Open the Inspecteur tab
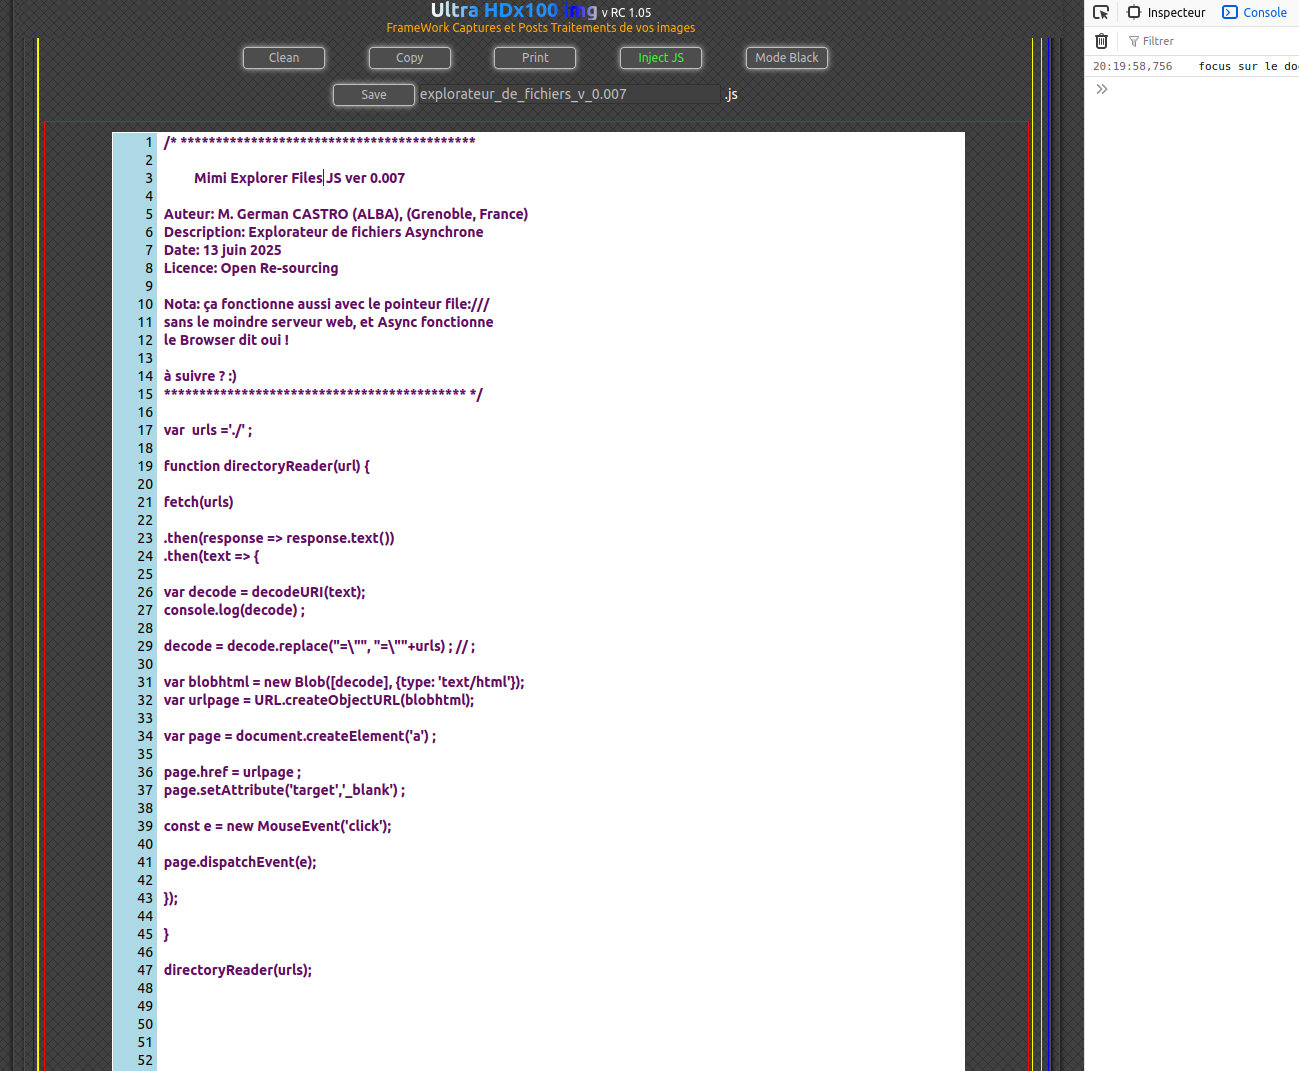The width and height of the screenshot is (1299, 1071). pyautogui.click(x=1166, y=12)
